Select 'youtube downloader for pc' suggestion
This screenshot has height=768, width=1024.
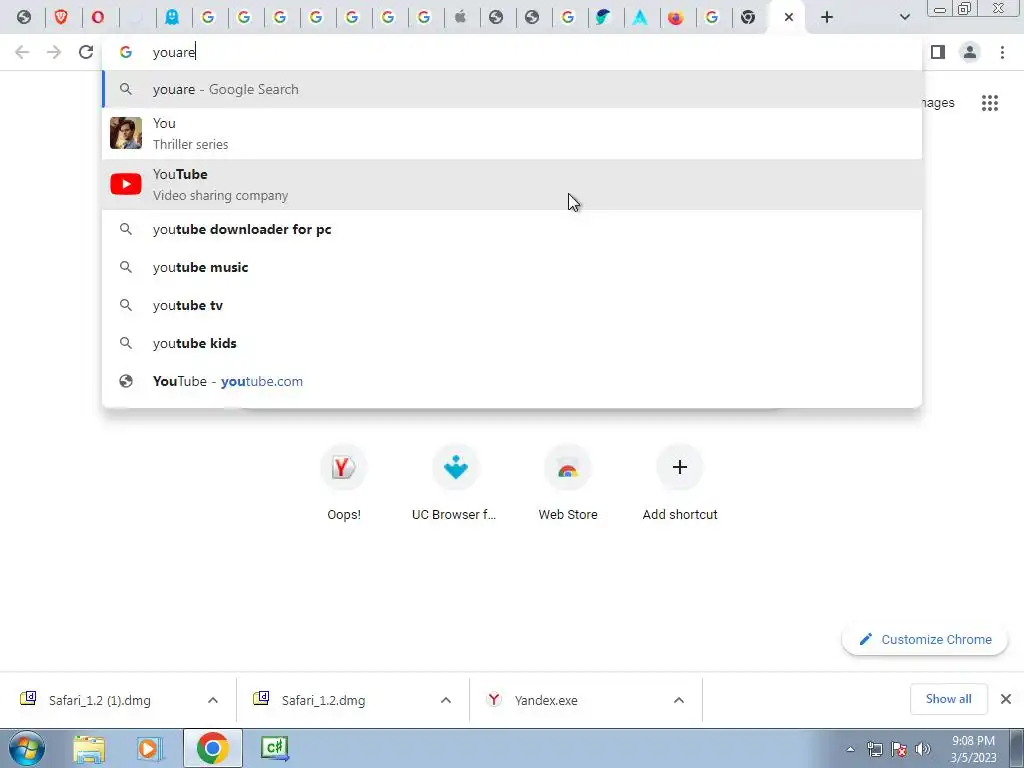512,229
